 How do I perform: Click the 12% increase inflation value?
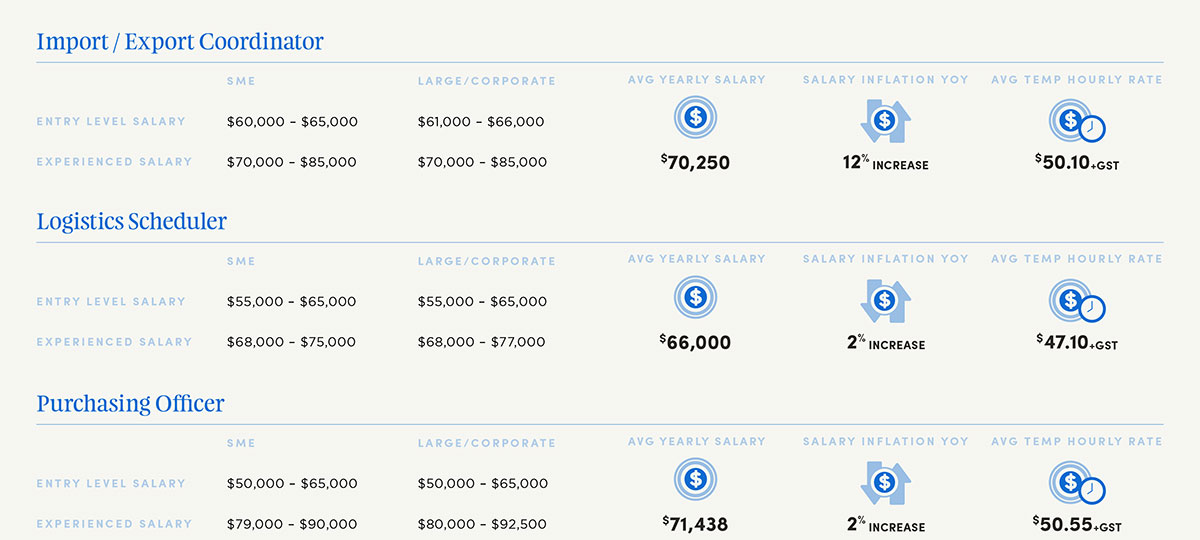point(885,163)
